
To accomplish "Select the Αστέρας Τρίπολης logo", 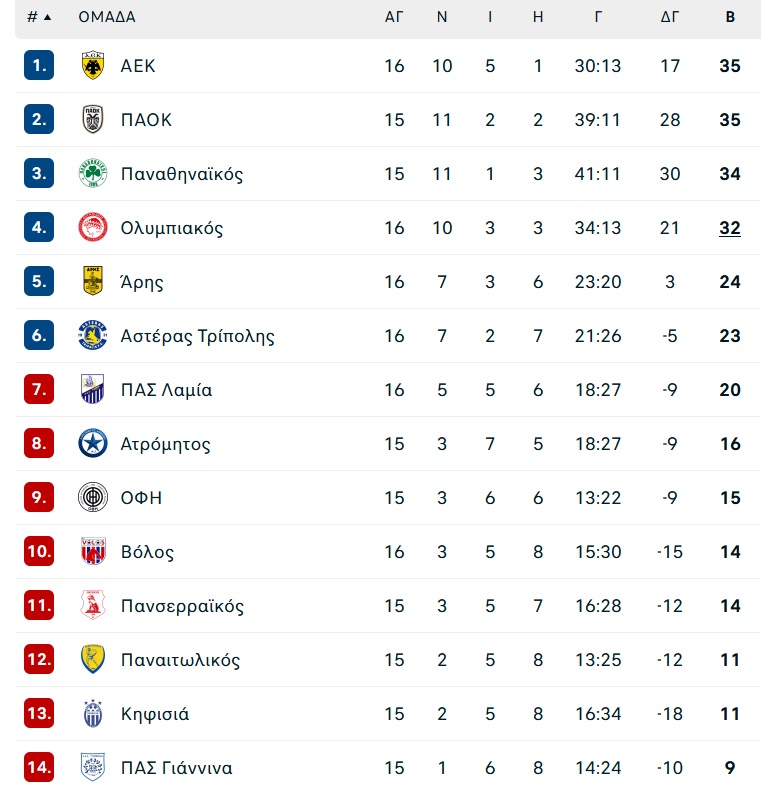I will pos(93,335).
